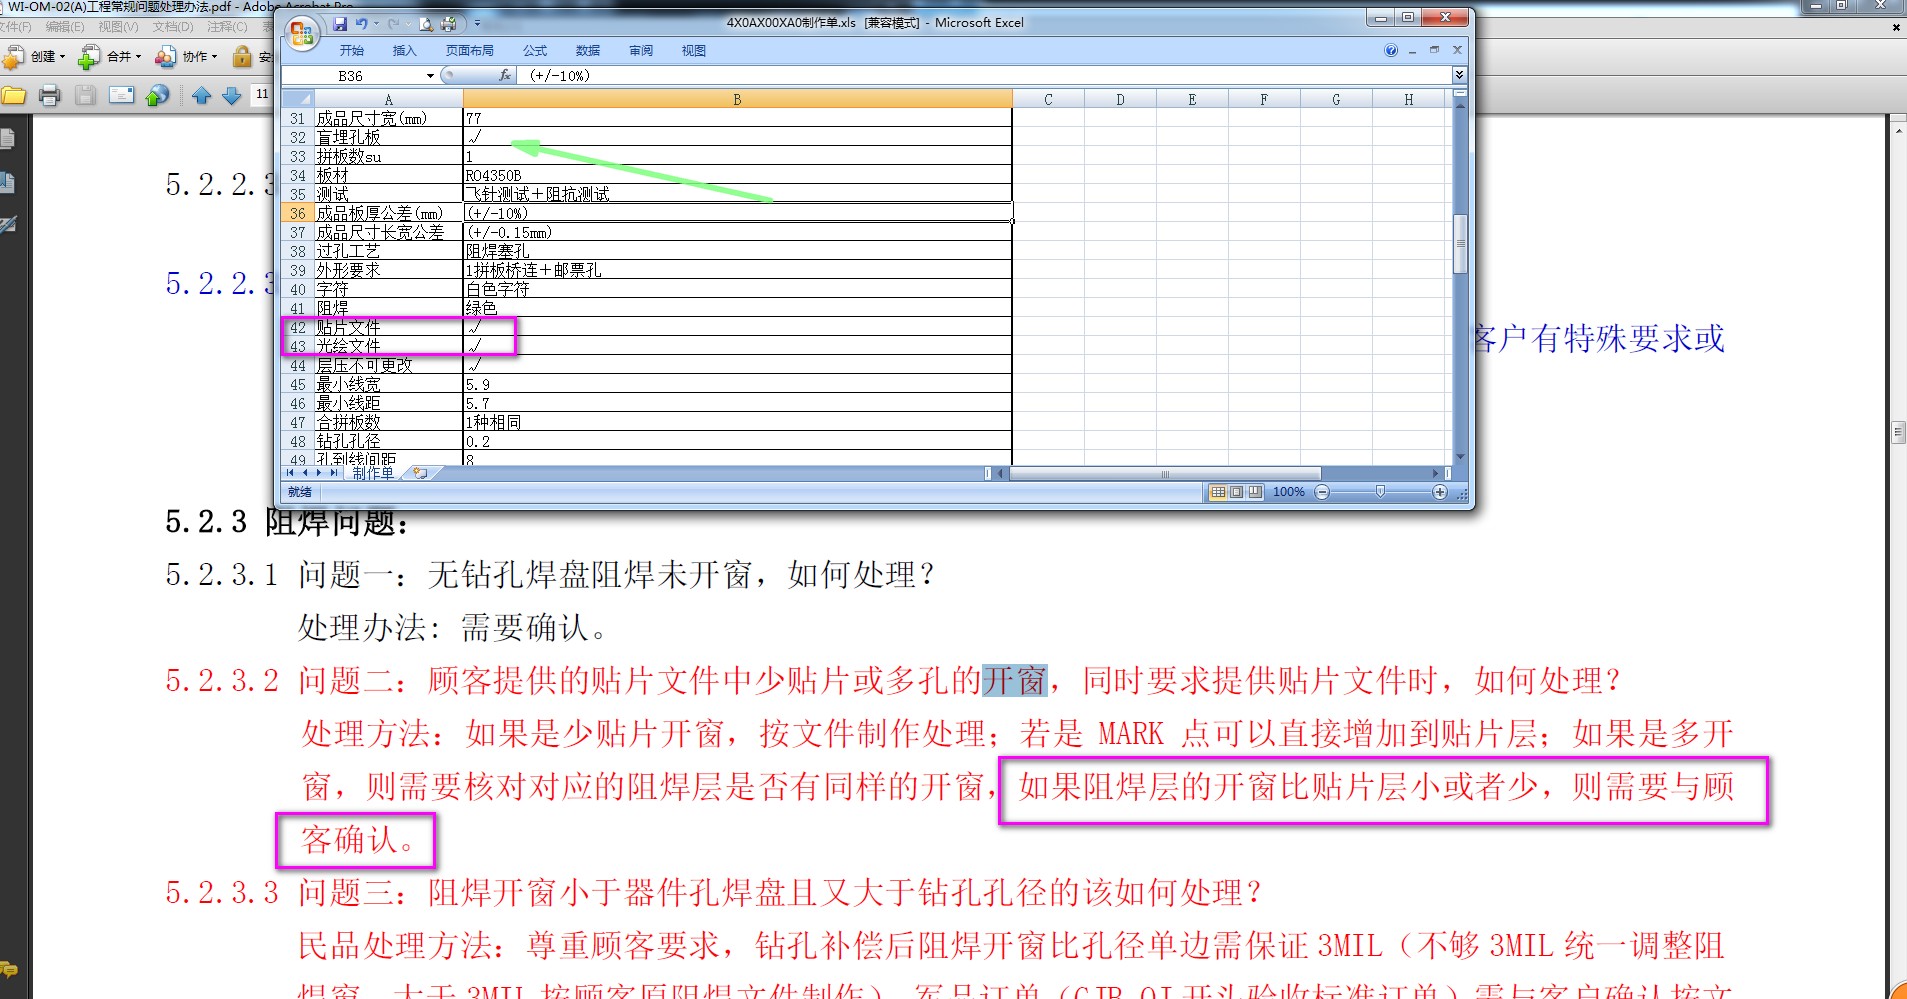
Task: Select column B header
Action: click(x=737, y=99)
